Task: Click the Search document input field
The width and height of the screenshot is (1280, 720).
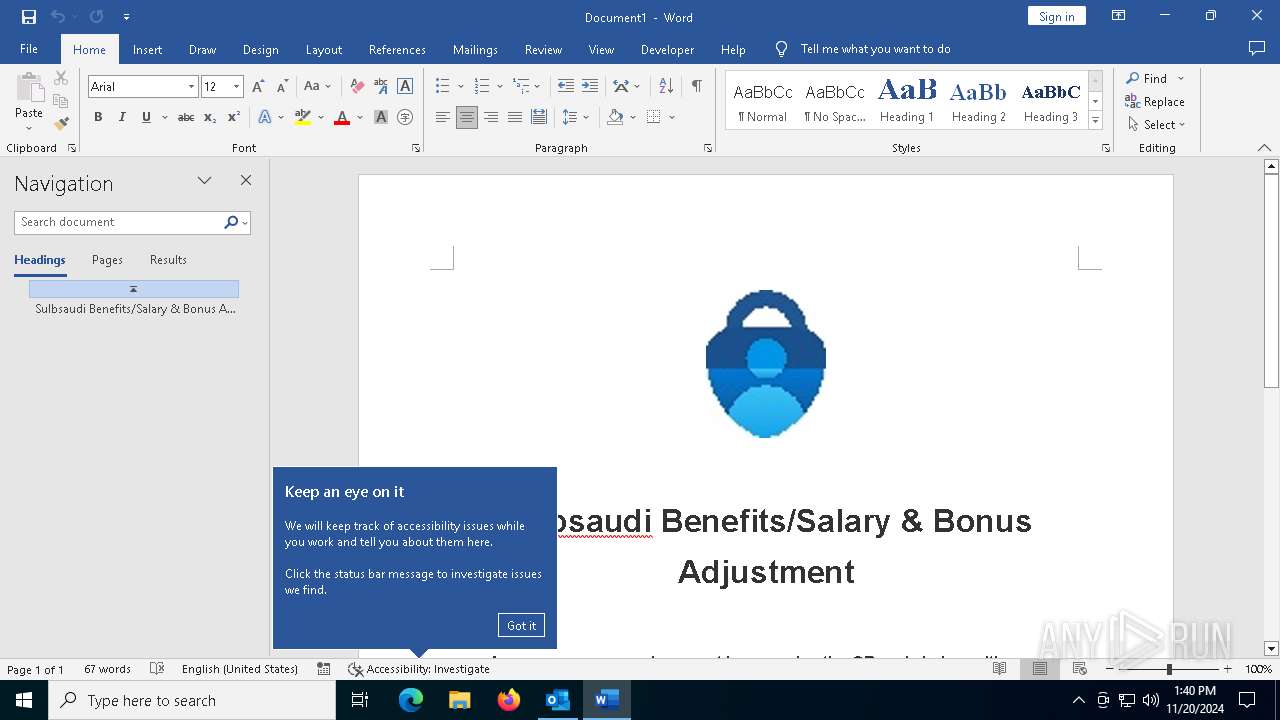Action: [118, 222]
